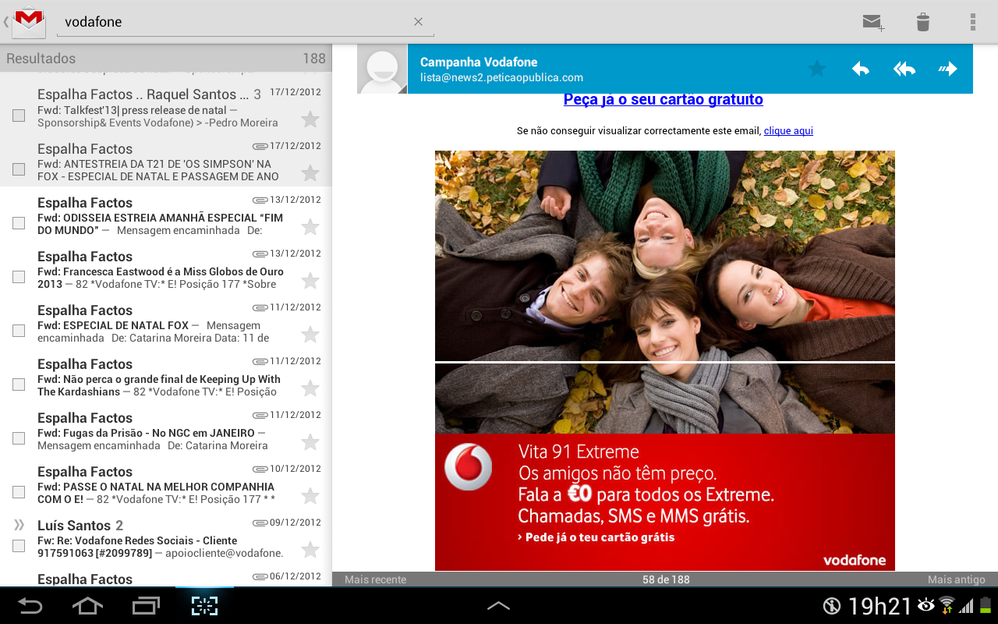Tick the ESPECIAL DE NATAL FOX checkbox
Image resolution: width=998 pixels, height=624 pixels.
click(18, 331)
